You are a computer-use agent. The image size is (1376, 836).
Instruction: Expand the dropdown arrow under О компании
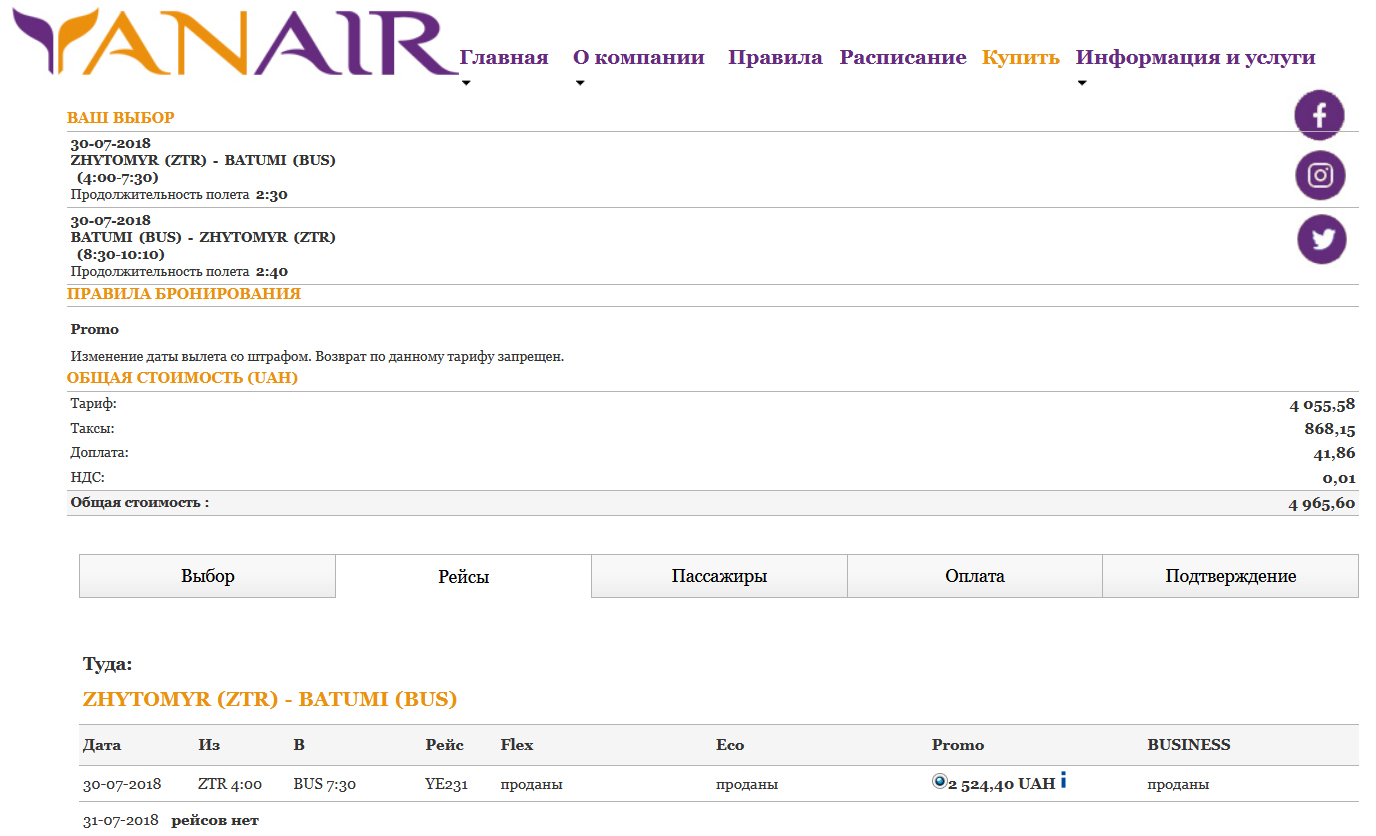(x=580, y=83)
